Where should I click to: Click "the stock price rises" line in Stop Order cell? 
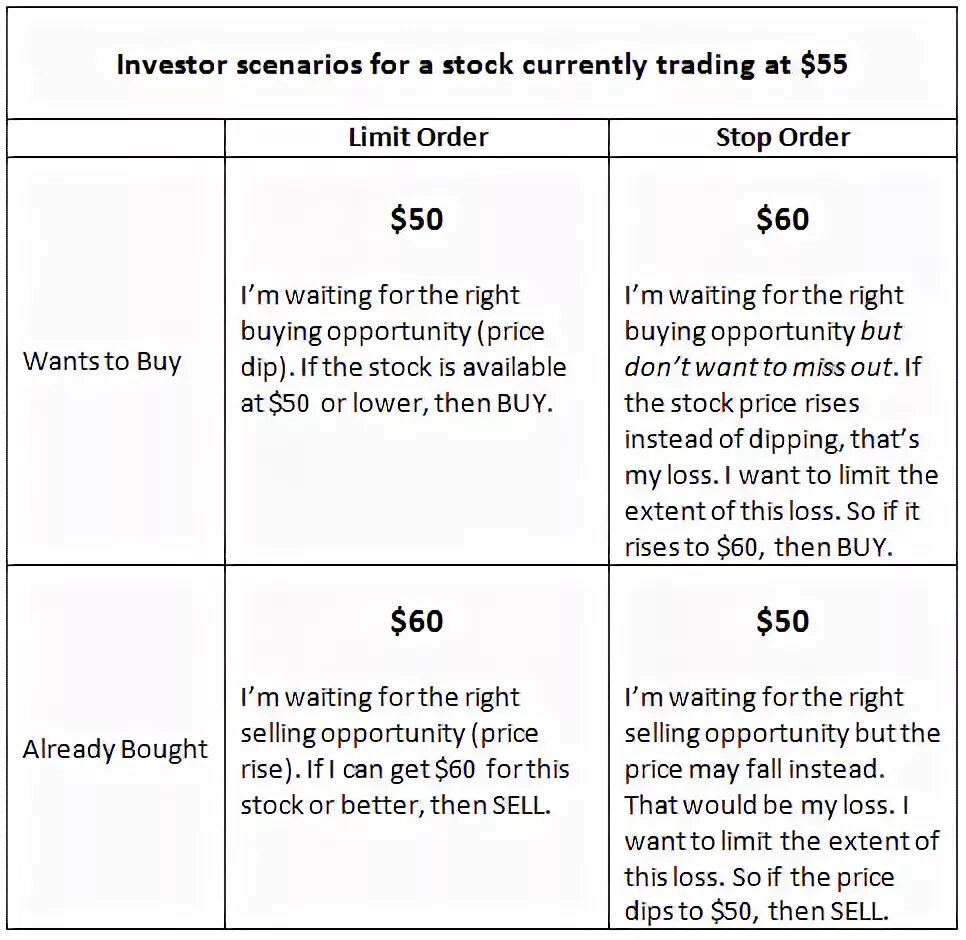(741, 404)
